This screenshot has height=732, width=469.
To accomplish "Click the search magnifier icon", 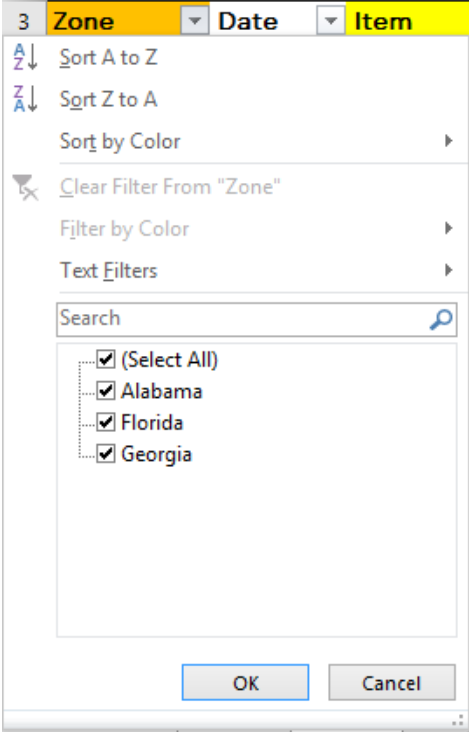I will click(x=441, y=319).
